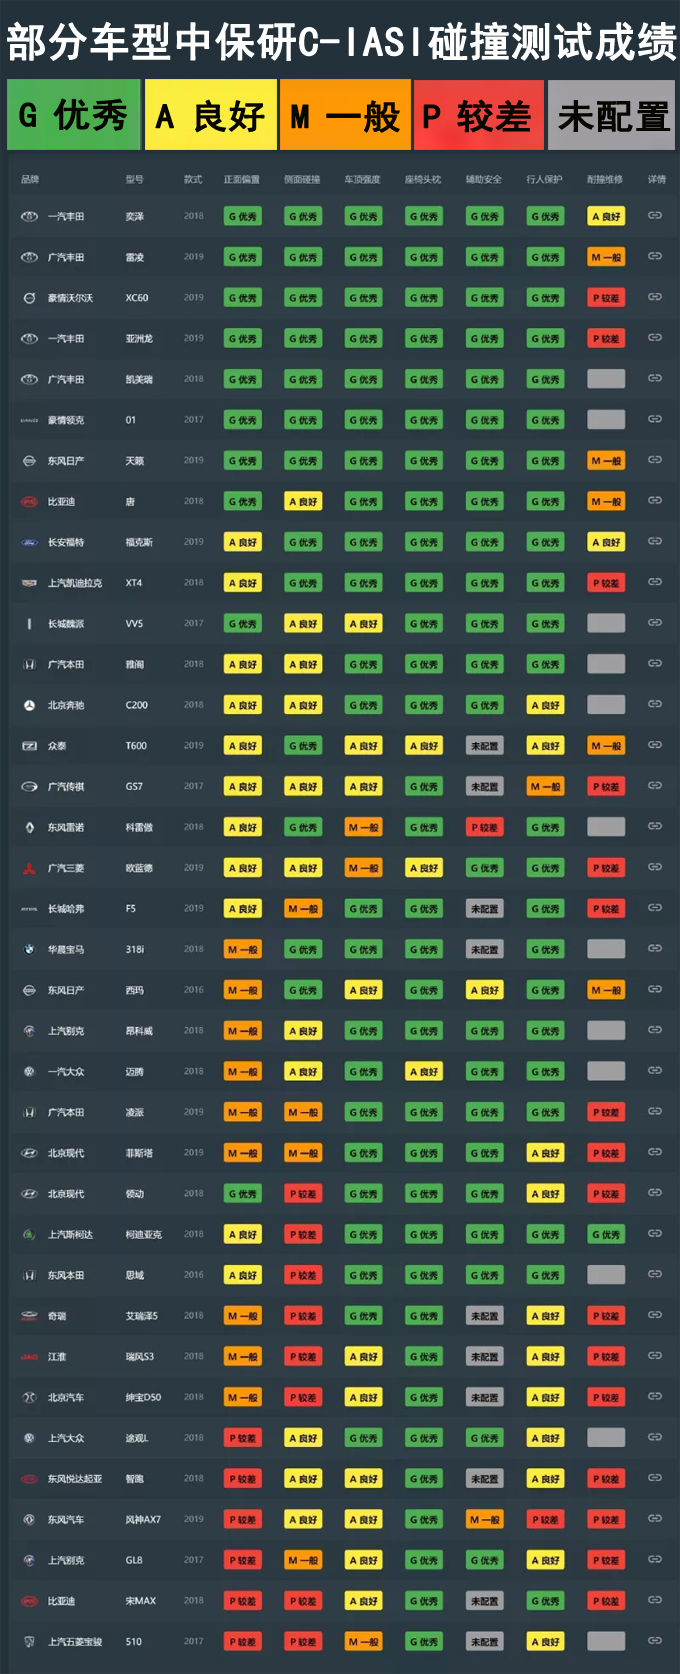Click the model name 西玛

click(x=135, y=990)
